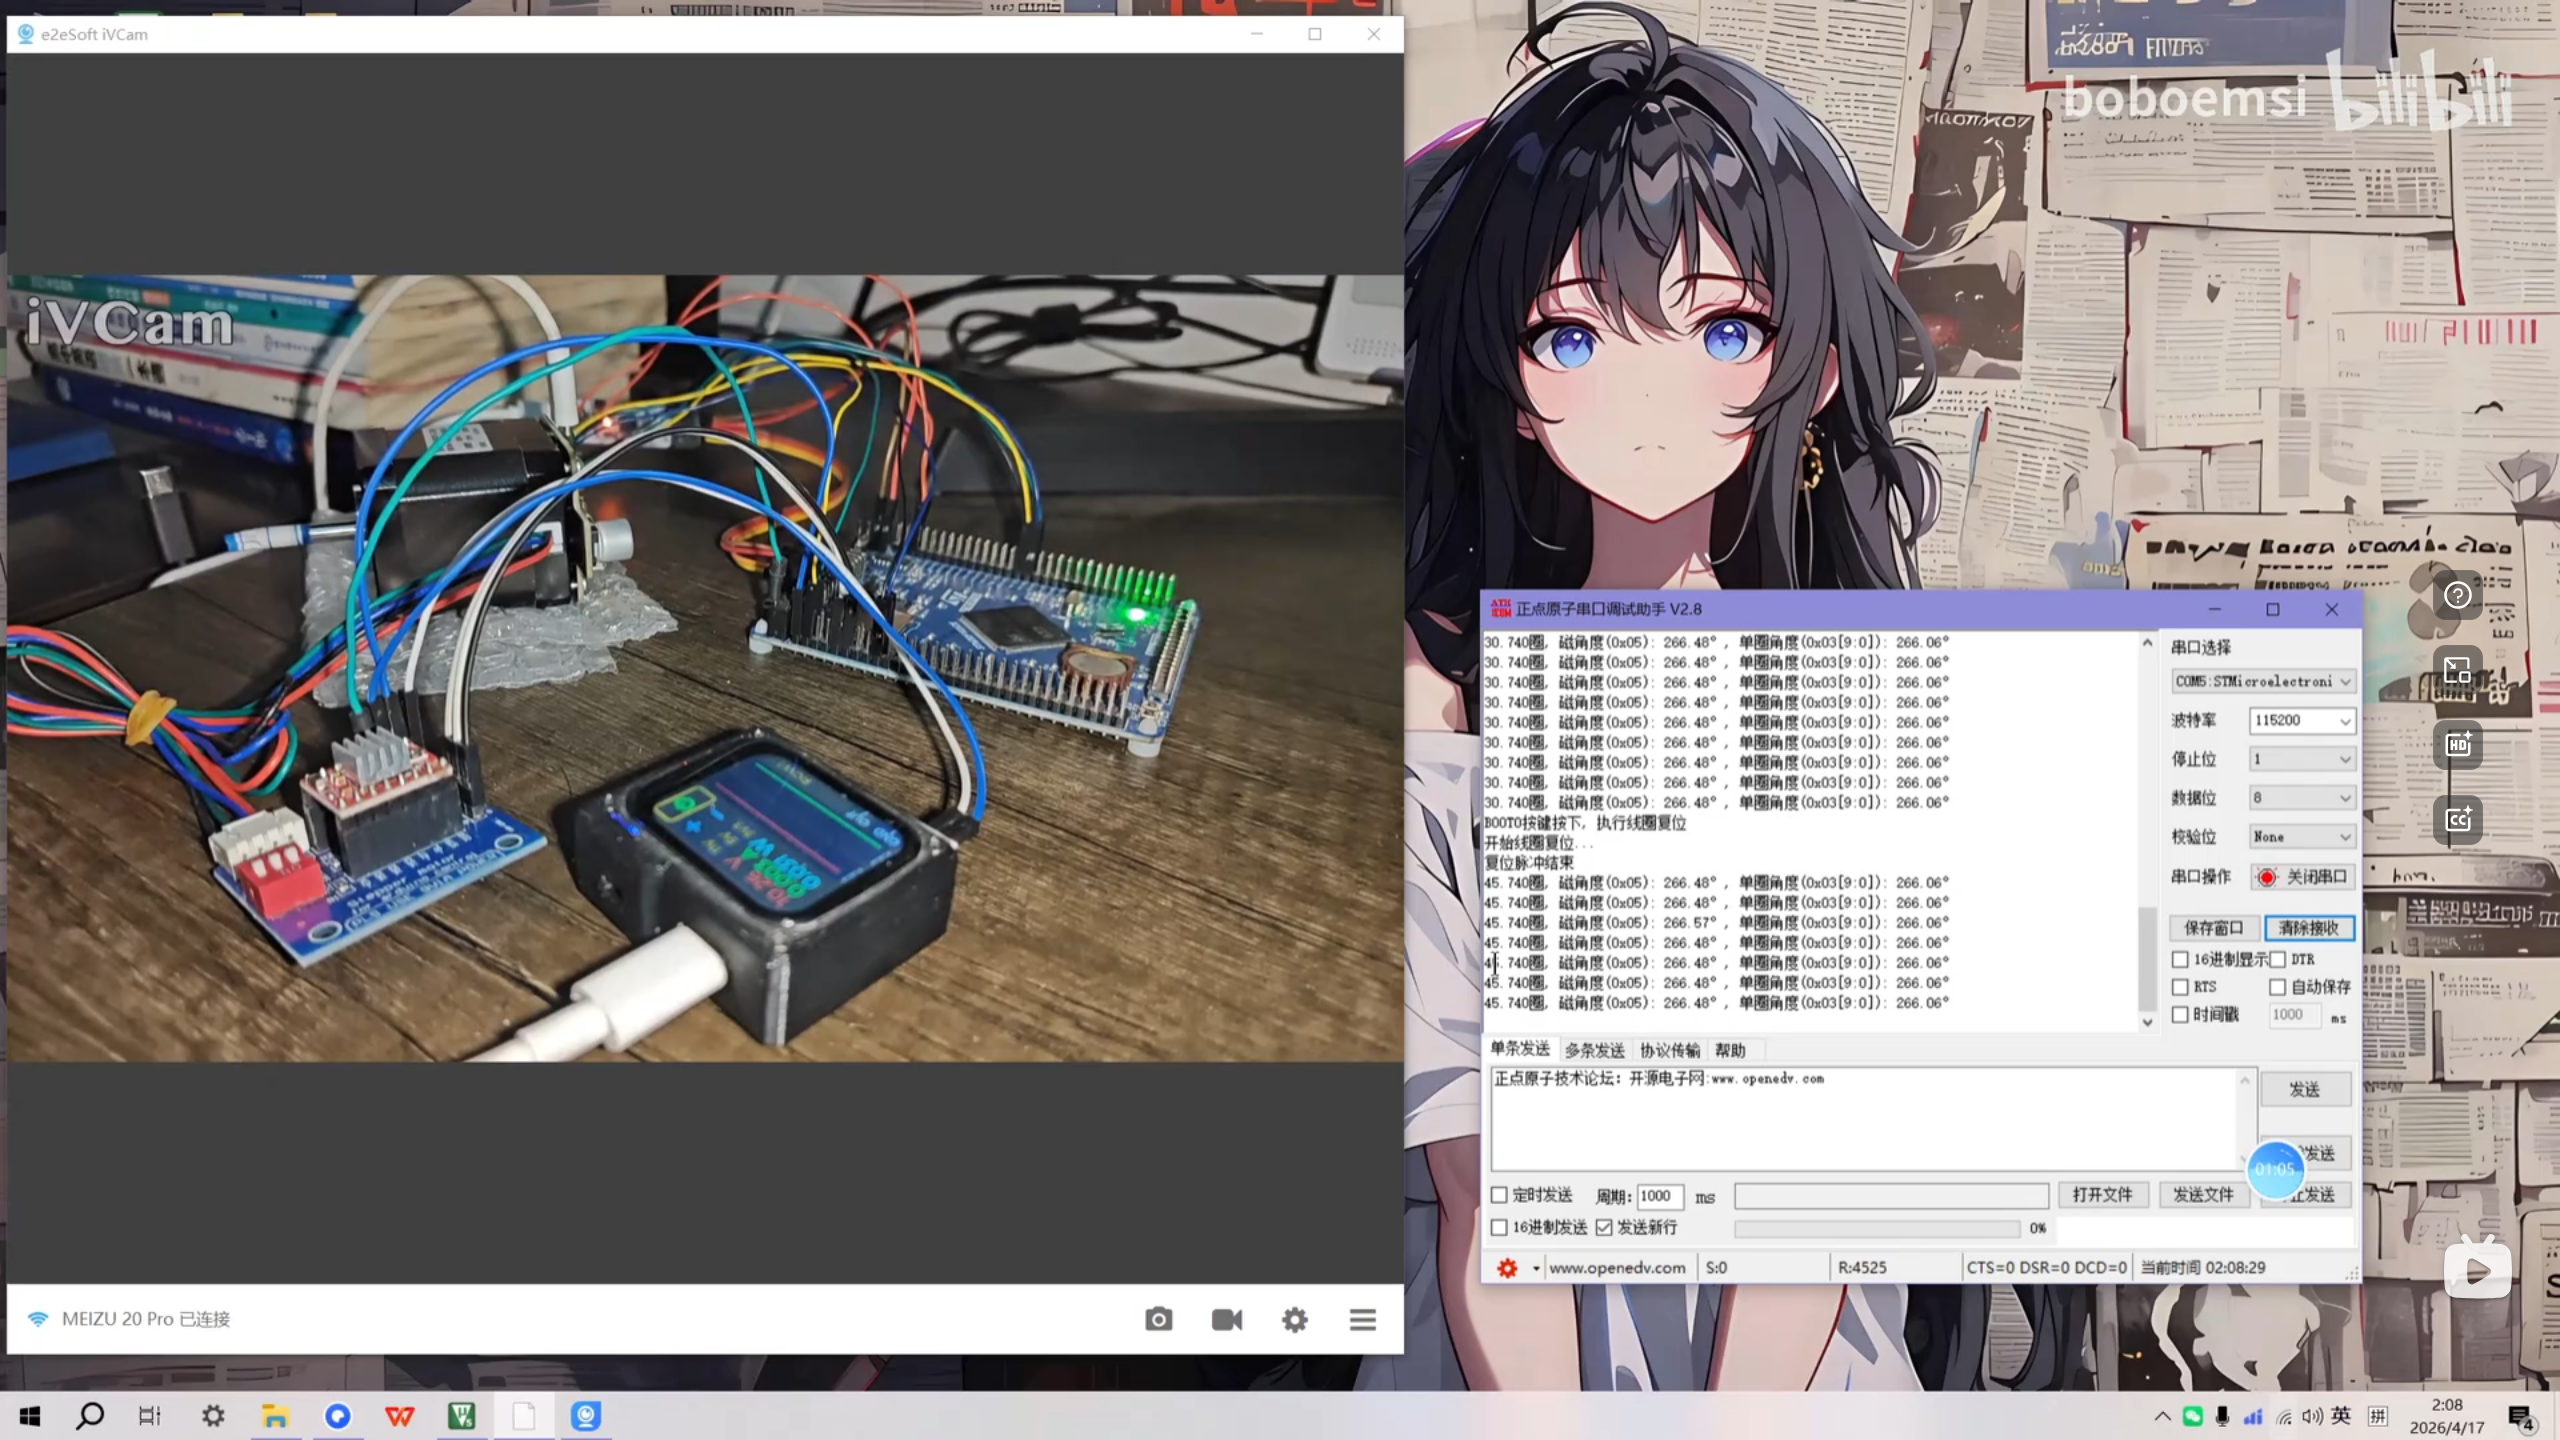
Task: Click the 打开文件 button
Action: pos(2103,1195)
